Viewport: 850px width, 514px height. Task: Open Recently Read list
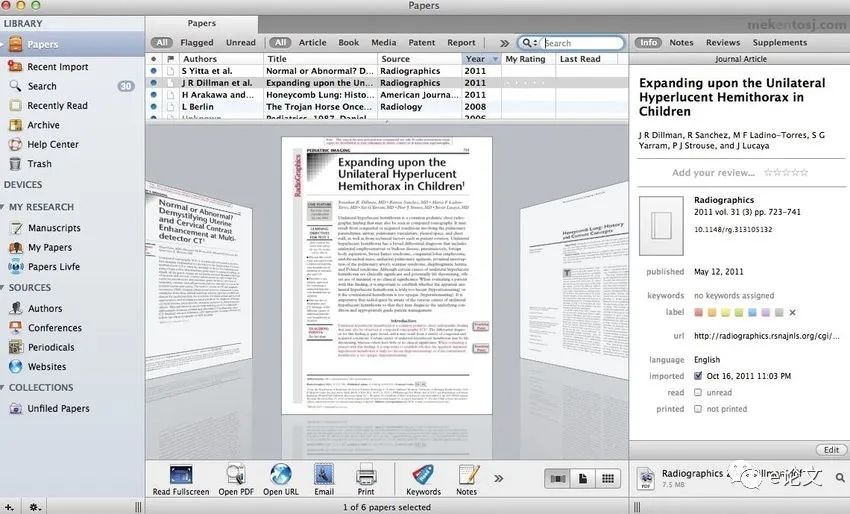57,106
